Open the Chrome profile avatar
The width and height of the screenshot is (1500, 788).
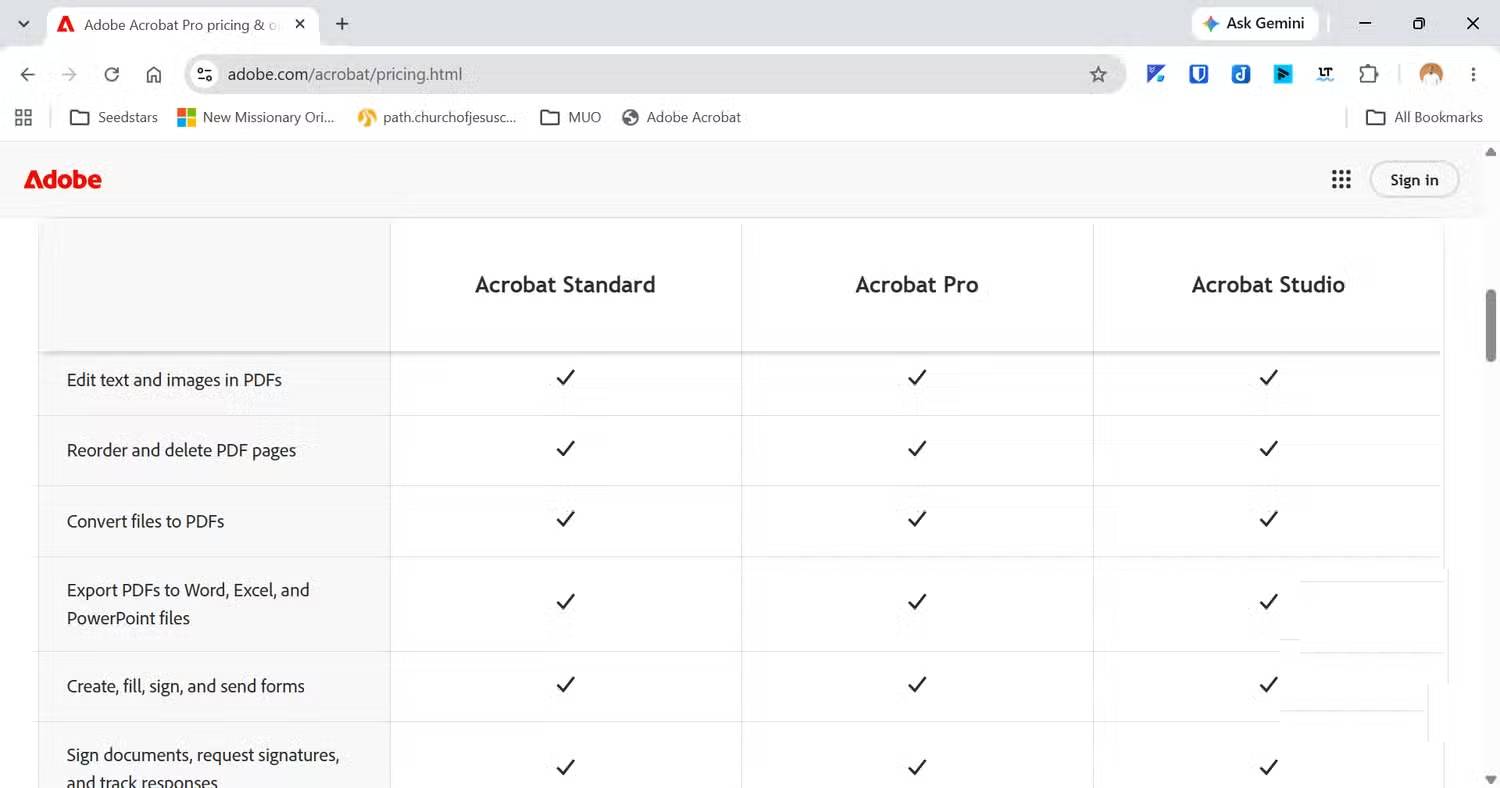coord(1431,74)
